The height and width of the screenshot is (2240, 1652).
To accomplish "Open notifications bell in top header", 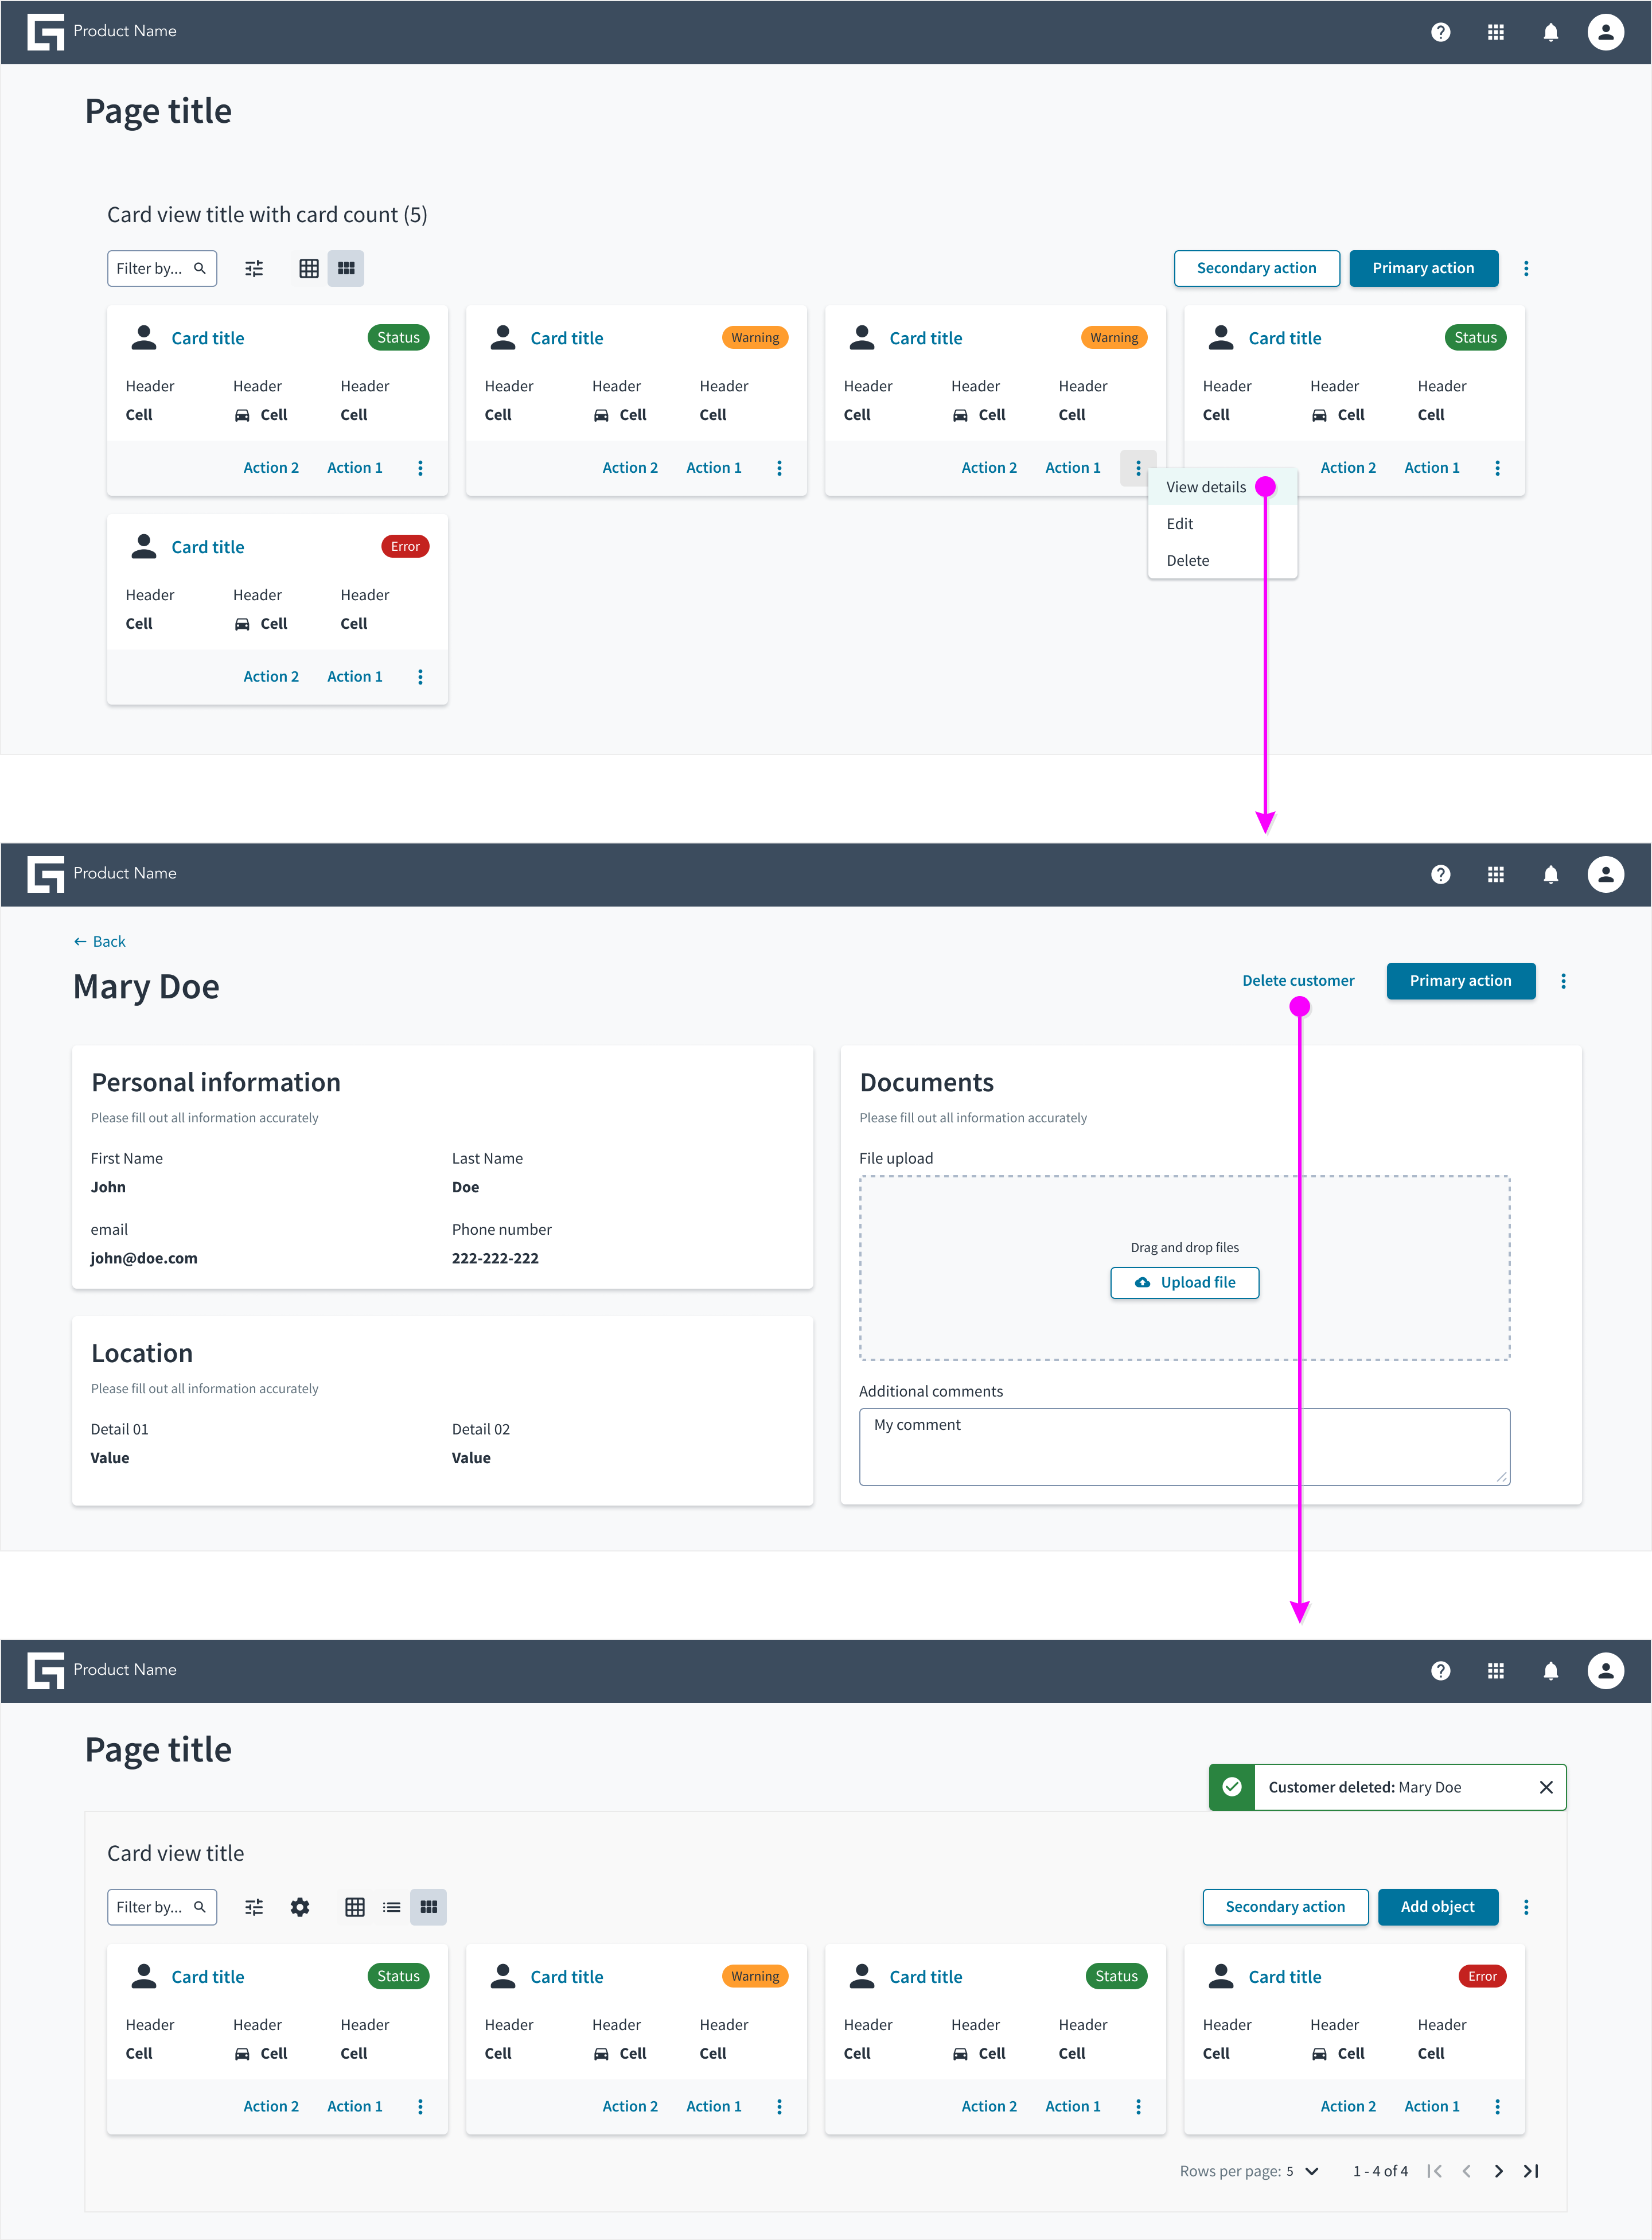I will click(x=1550, y=32).
